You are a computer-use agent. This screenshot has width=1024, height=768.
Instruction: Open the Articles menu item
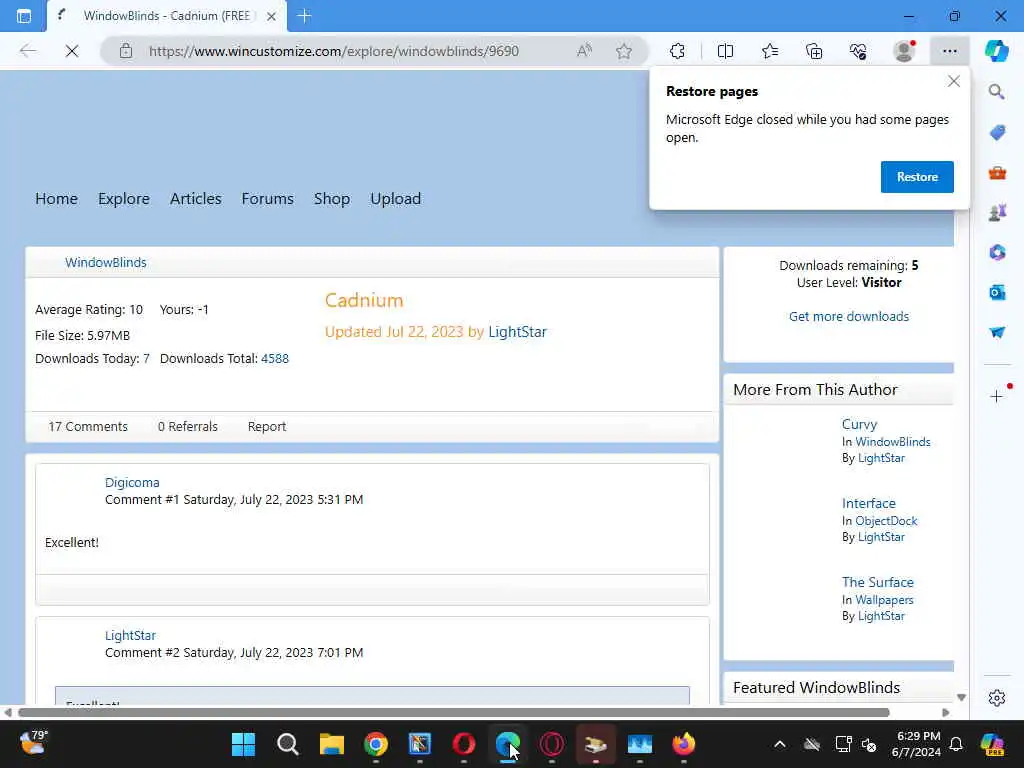point(195,199)
